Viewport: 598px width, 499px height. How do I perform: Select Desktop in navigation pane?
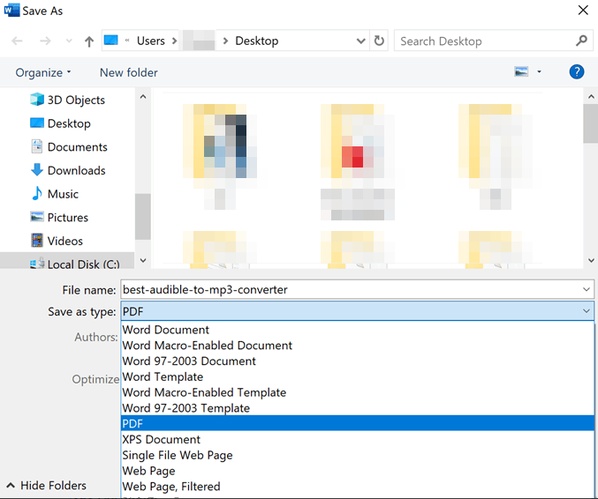coord(60,123)
